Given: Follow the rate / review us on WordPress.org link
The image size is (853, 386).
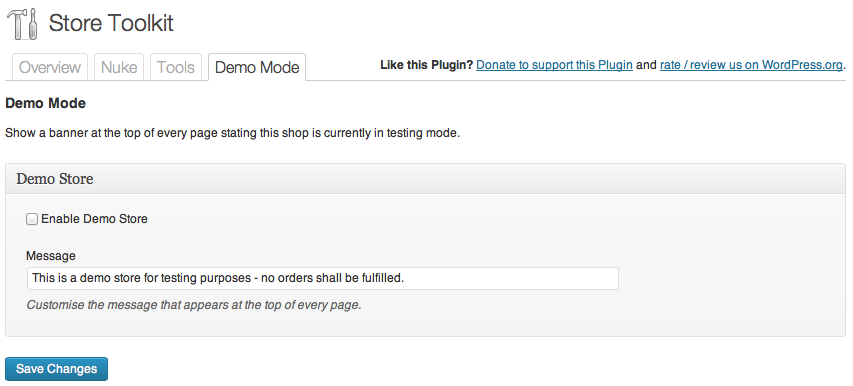Looking at the screenshot, I should click(751, 65).
